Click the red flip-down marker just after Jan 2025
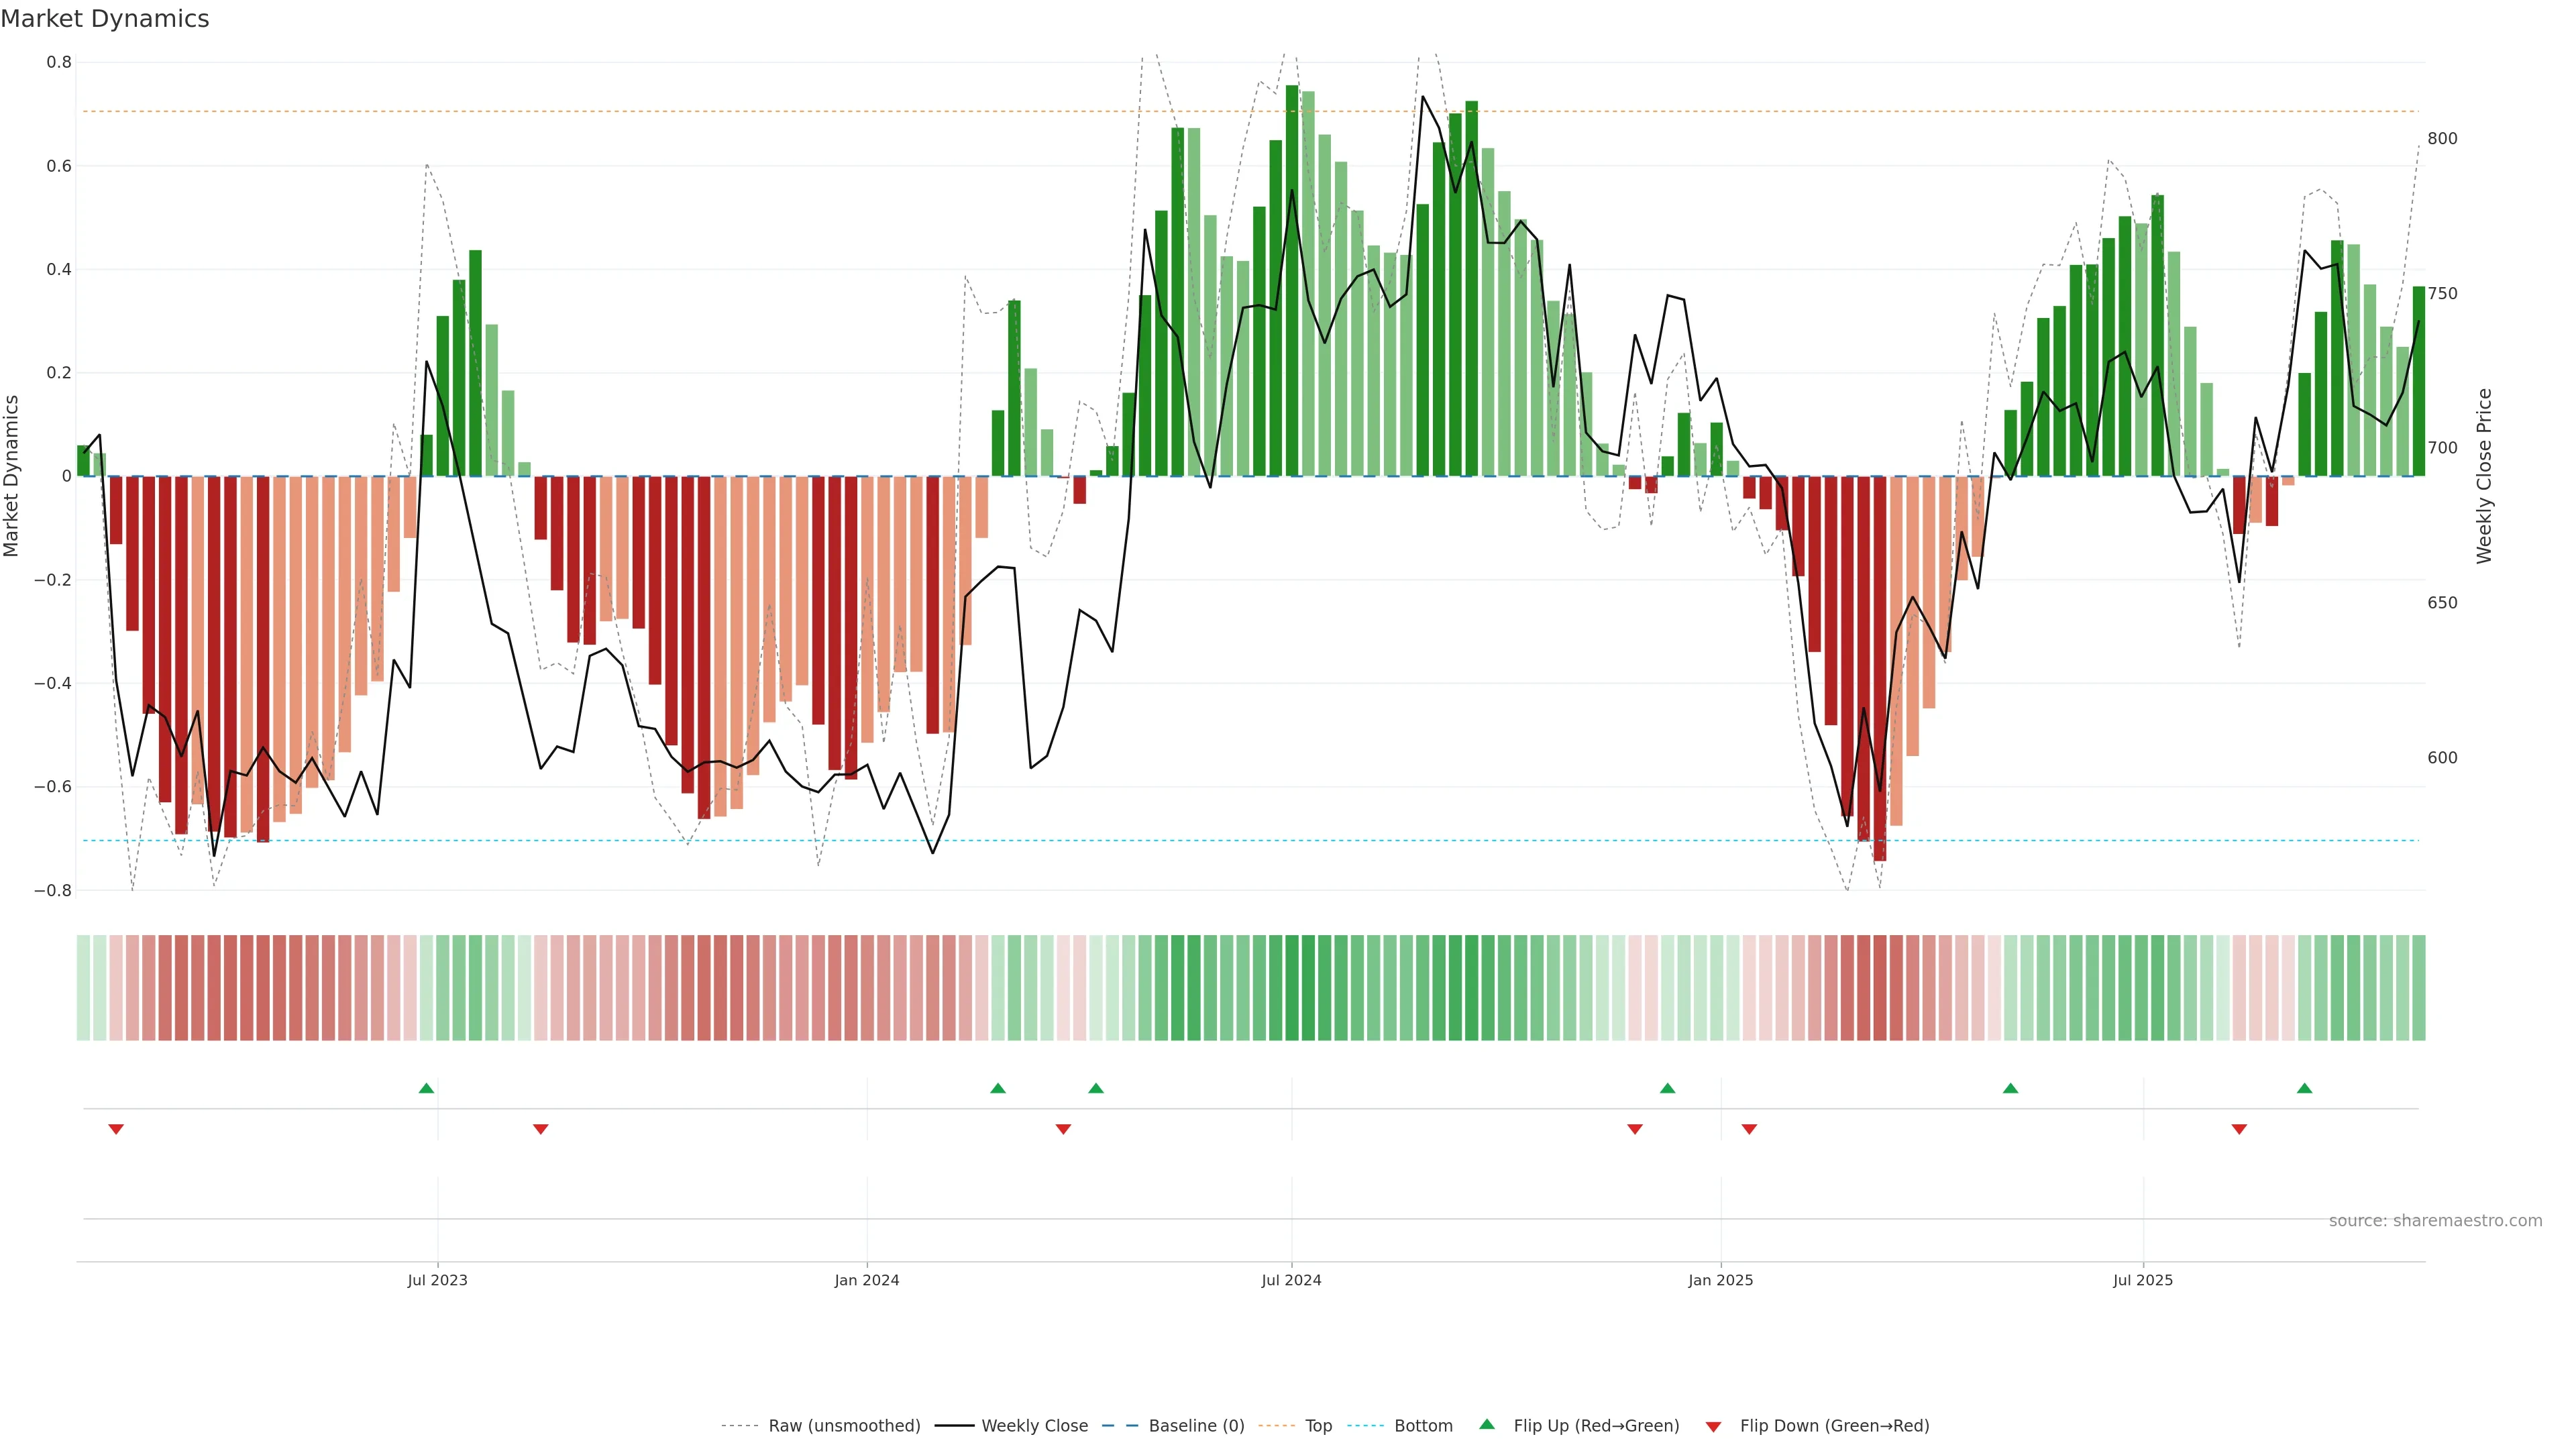Viewport: 2576px width, 1449px height. pos(1749,1129)
